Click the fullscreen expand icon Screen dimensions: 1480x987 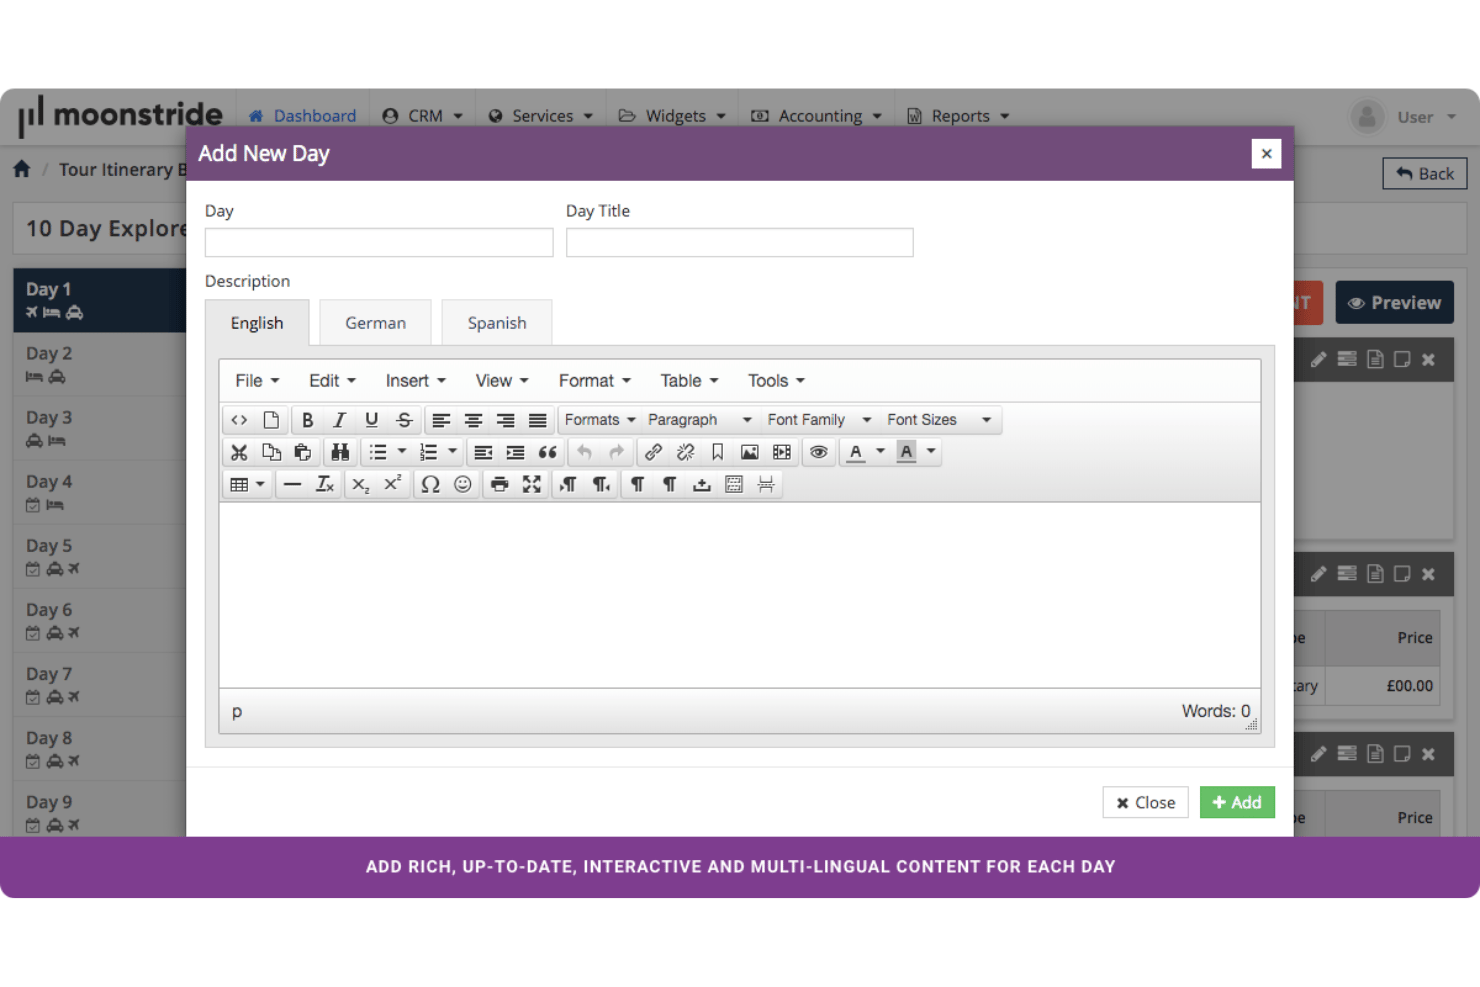pyautogui.click(x=531, y=484)
